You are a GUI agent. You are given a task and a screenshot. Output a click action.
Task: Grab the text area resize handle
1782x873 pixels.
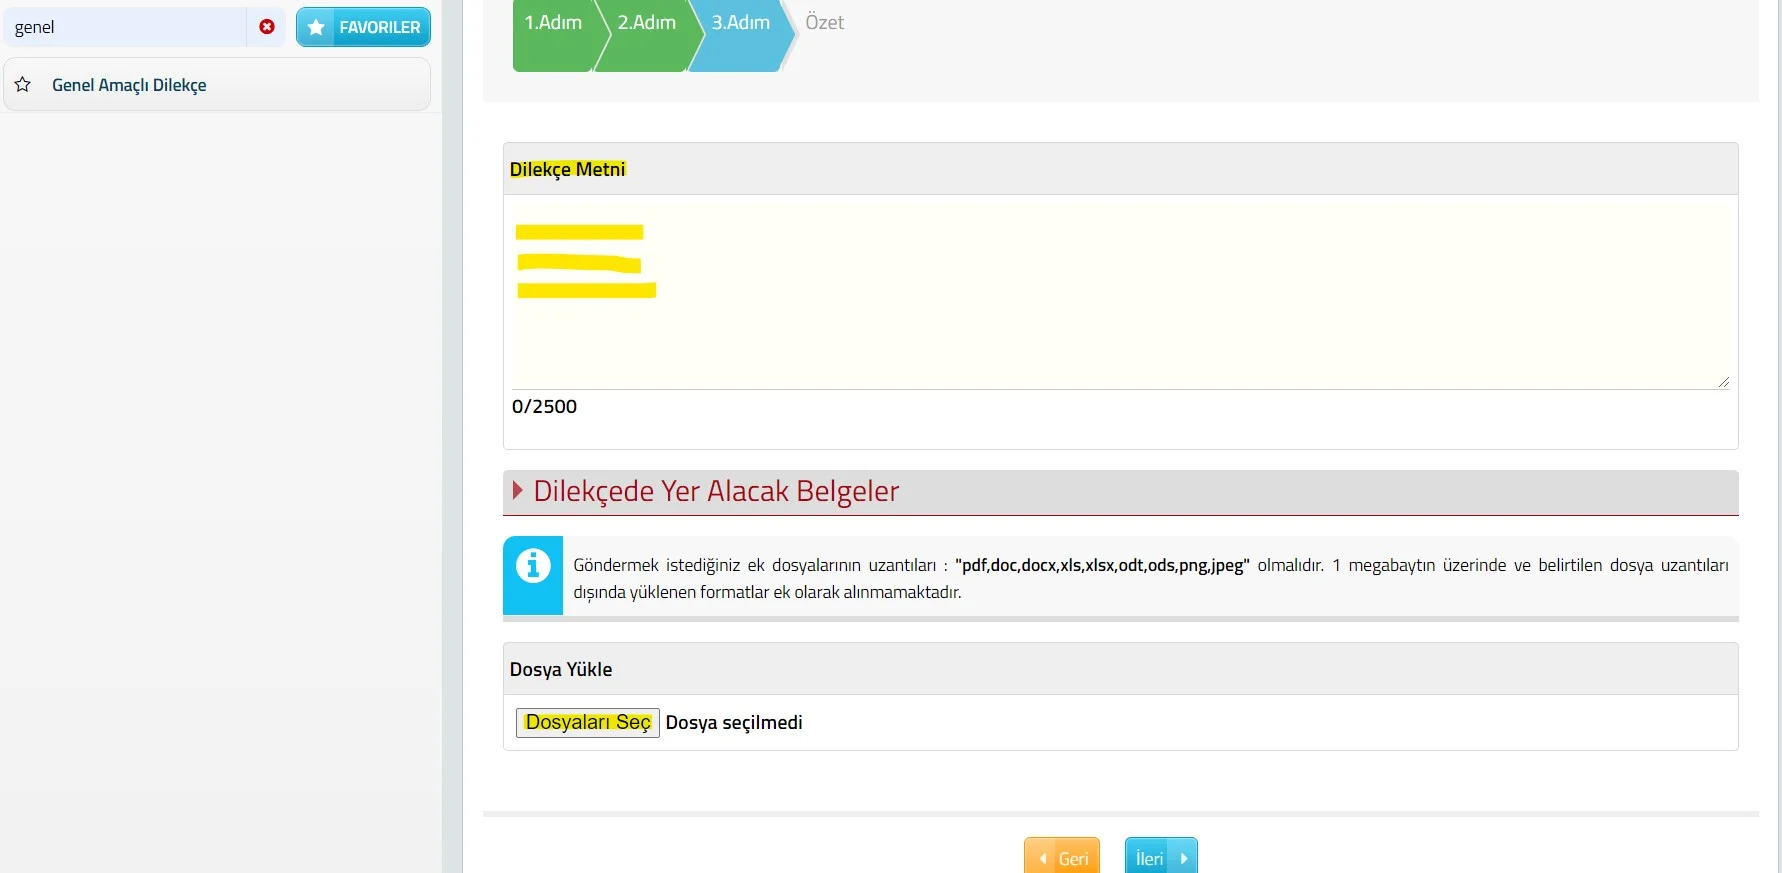pyautogui.click(x=1723, y=381)
